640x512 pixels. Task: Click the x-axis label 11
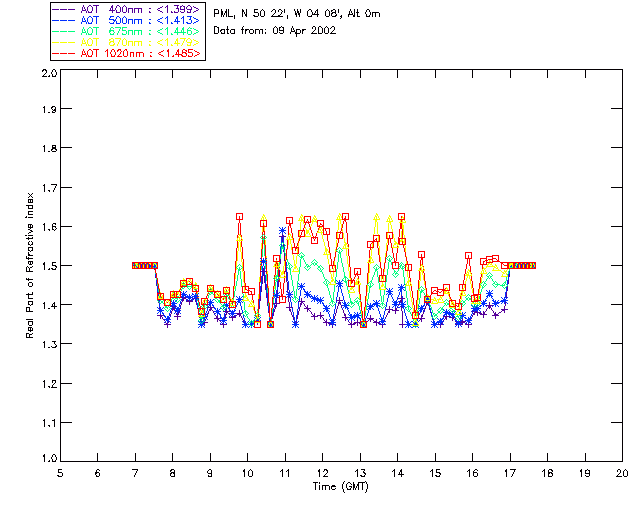coord(285,473)
